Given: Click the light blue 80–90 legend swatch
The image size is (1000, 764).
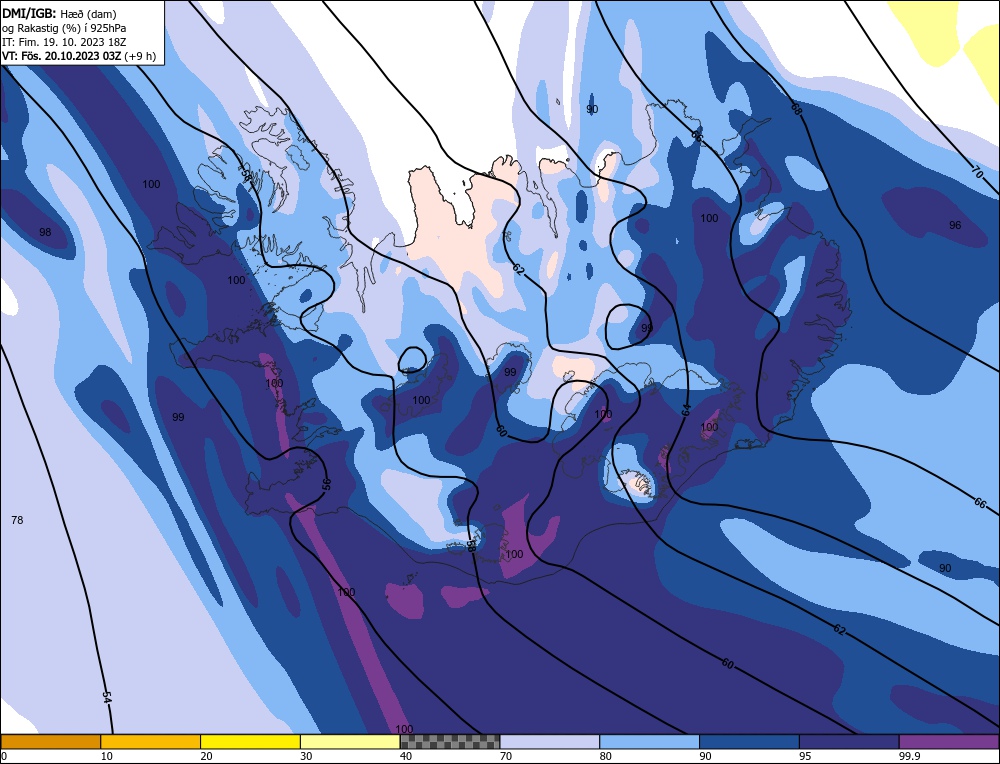Looking at the screenshot, I should point(649,741).
